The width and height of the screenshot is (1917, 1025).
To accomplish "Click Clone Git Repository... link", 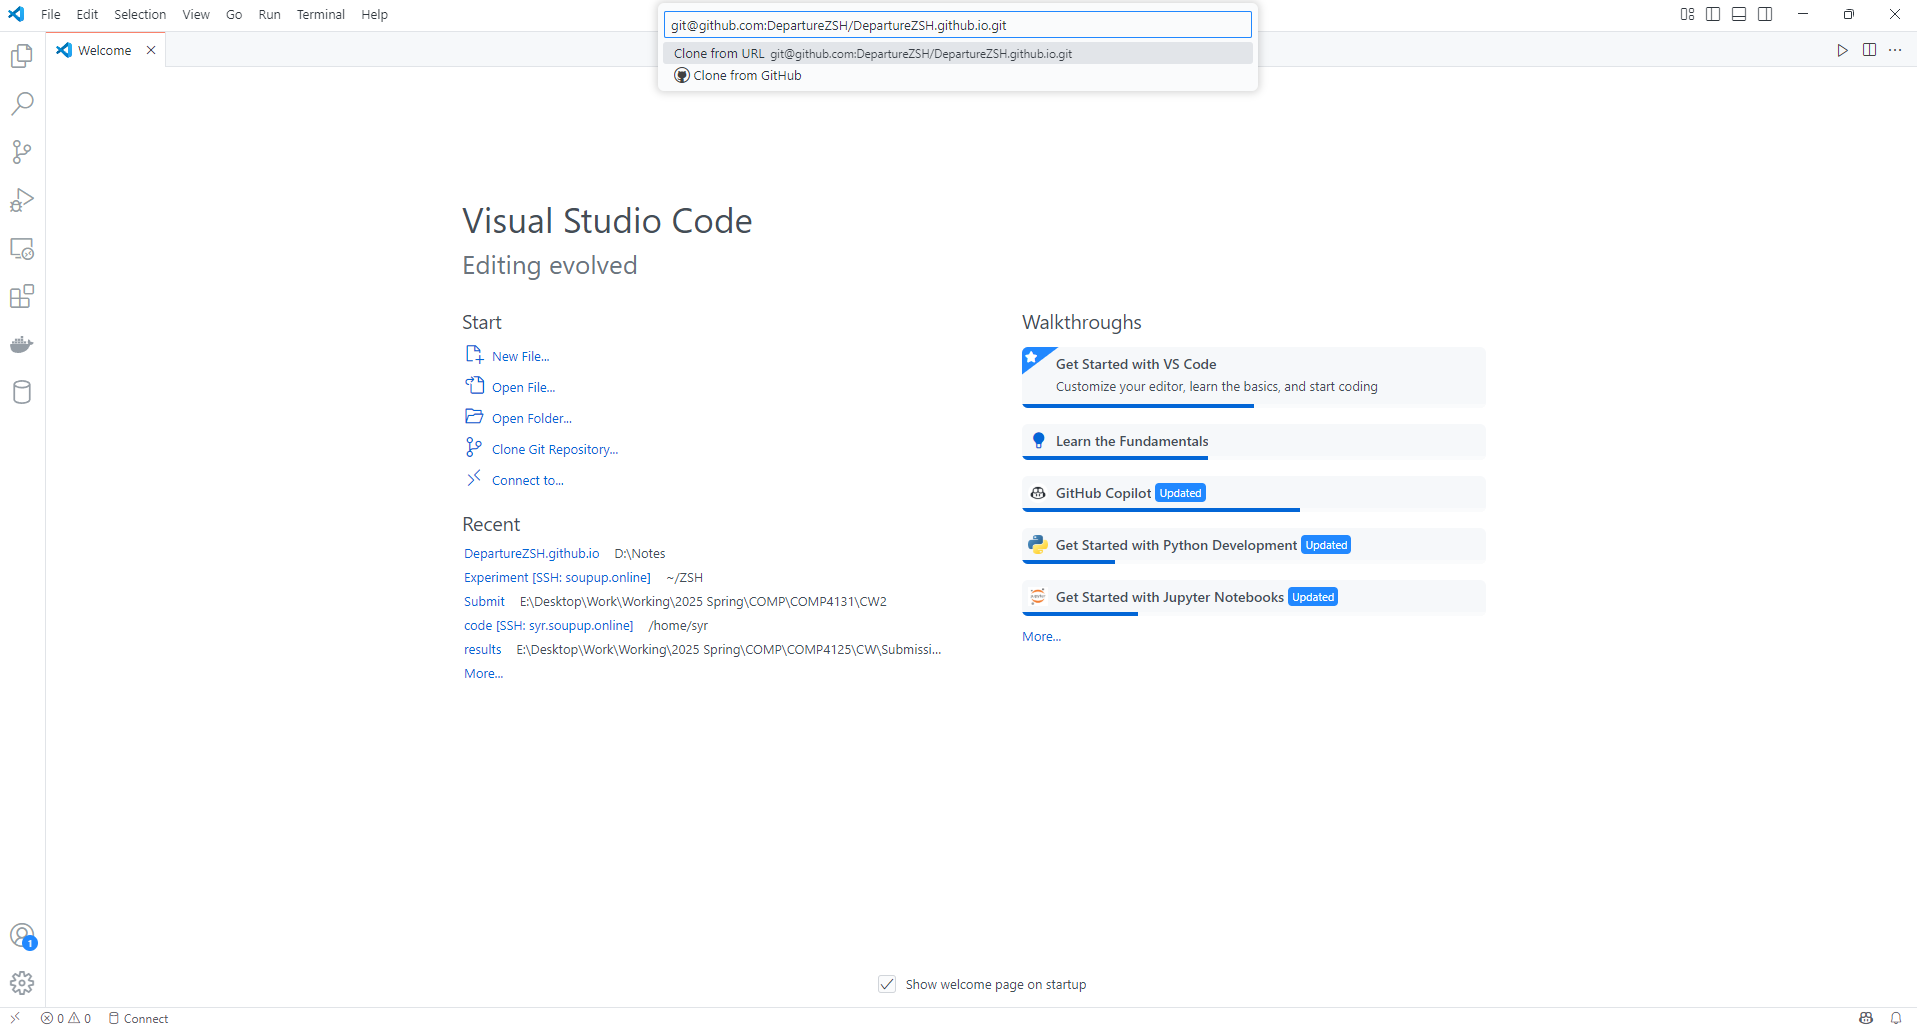I will pos(555,449).
